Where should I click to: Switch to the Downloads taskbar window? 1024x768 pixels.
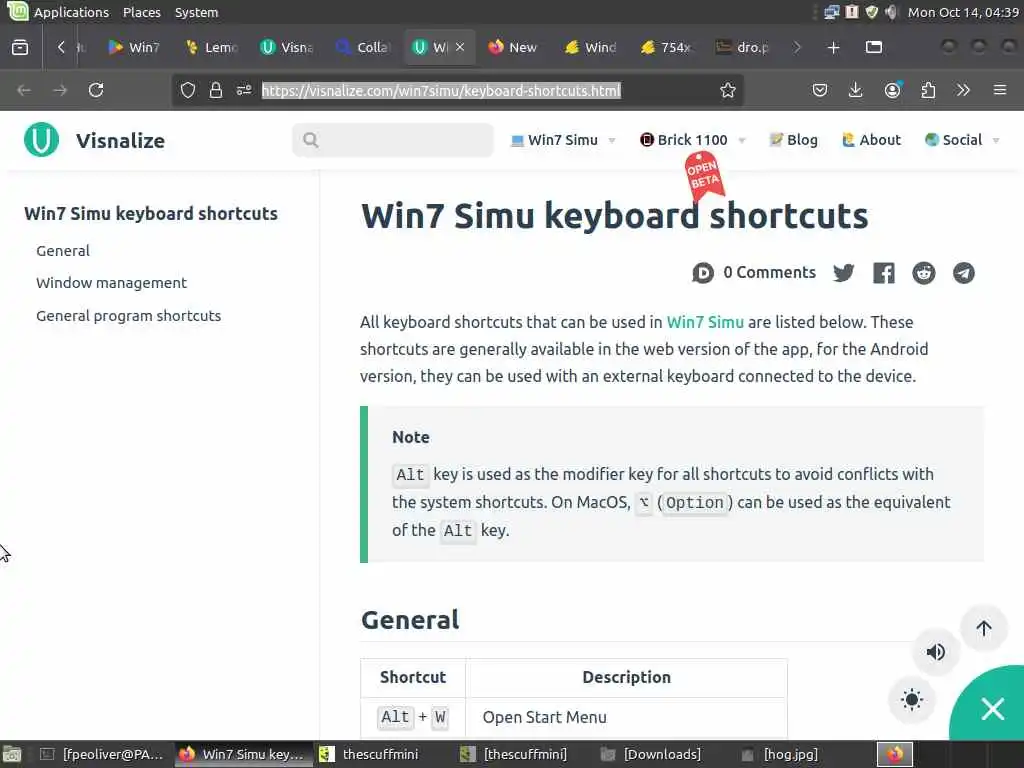click(x=652, y=754)
